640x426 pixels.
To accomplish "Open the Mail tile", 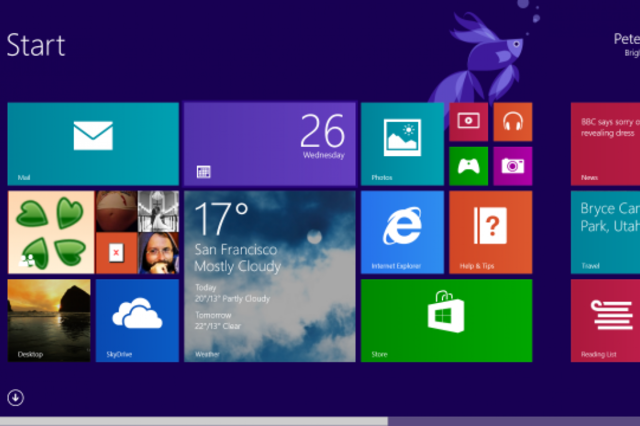I will click(x=93, y=144).
